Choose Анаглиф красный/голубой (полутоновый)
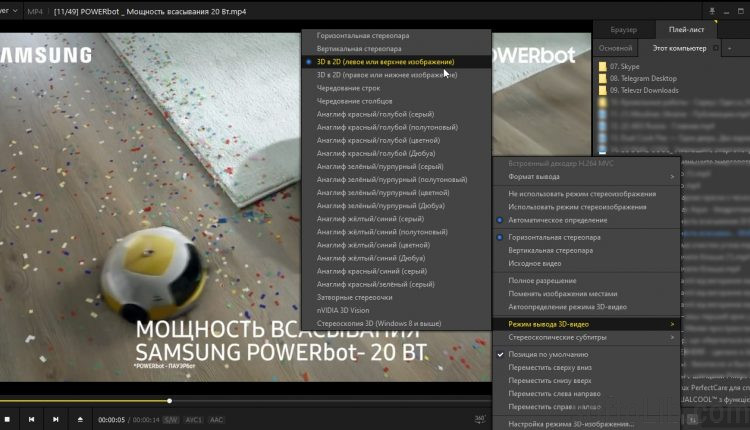750x430 pixels. click(x=397, y=127)
